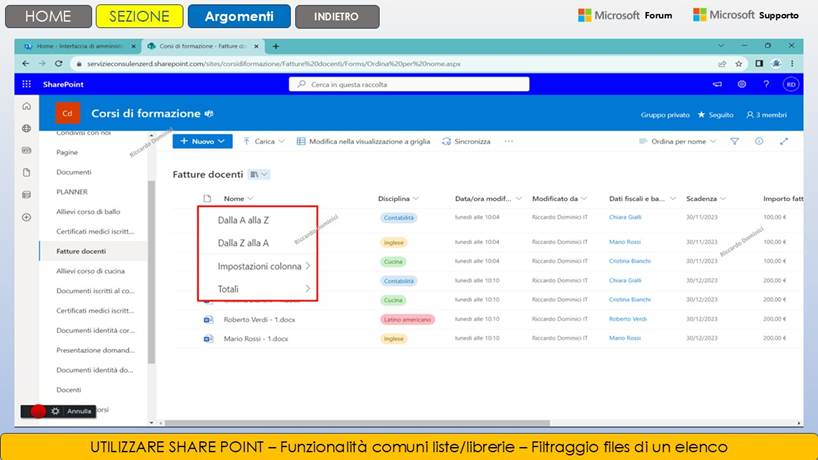Open more commands ellipsis in toolbar

coord(509,141)
